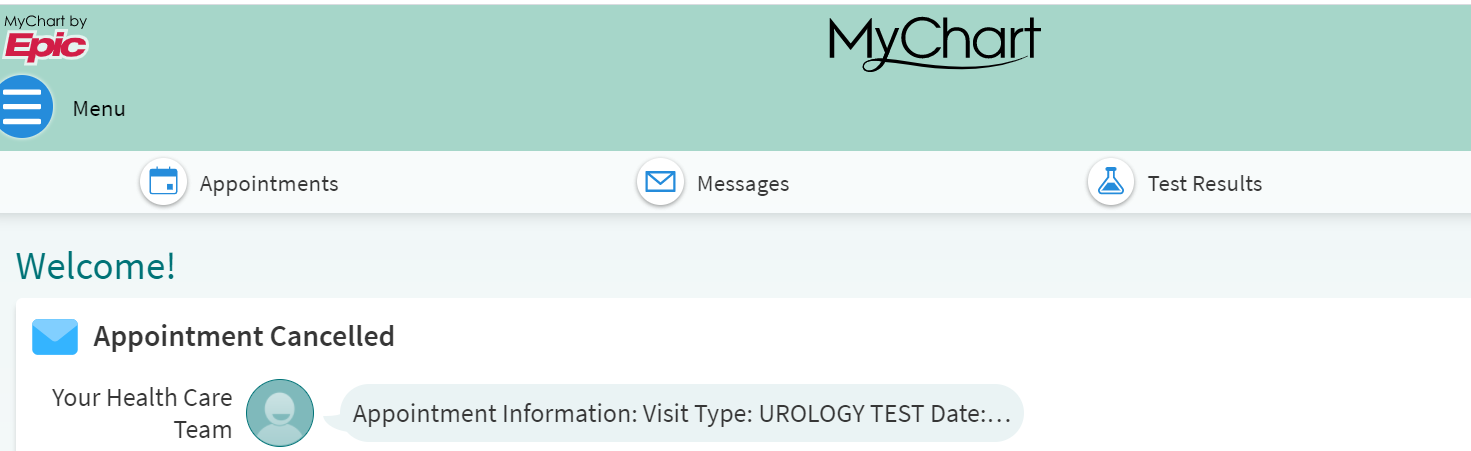Click the blue envelope beside Appointment Cancelled

pos(55,337)
